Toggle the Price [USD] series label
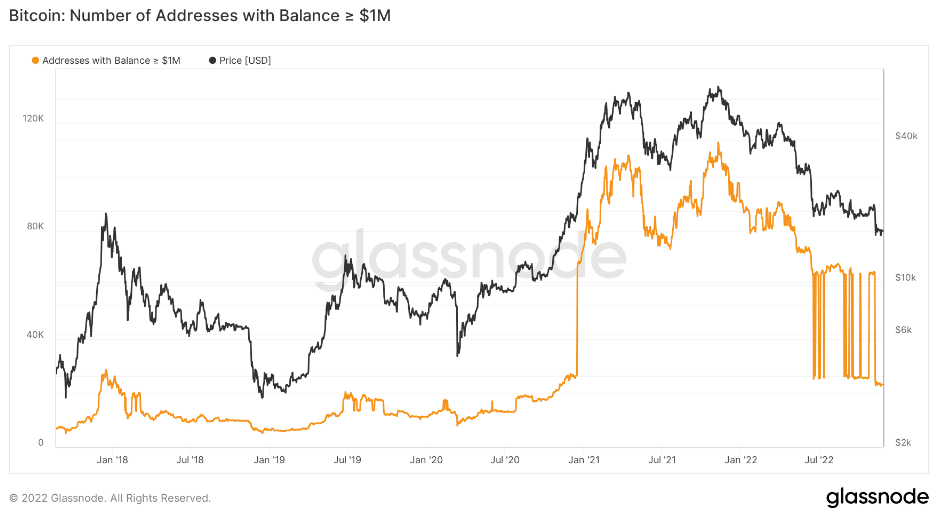 tap(246, 61)
